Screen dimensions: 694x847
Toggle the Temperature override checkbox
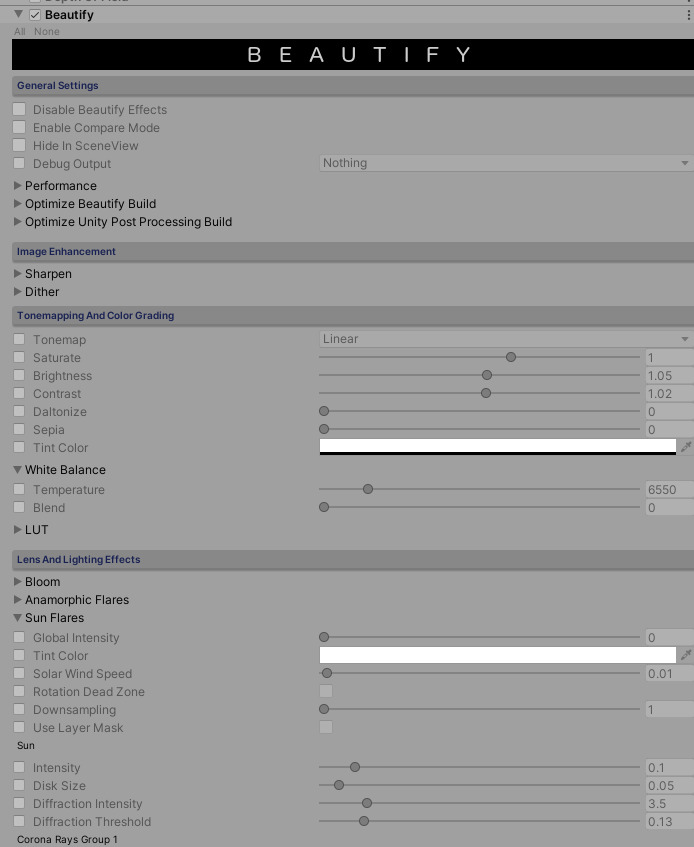pyautogui.click(x=19, y=489)
